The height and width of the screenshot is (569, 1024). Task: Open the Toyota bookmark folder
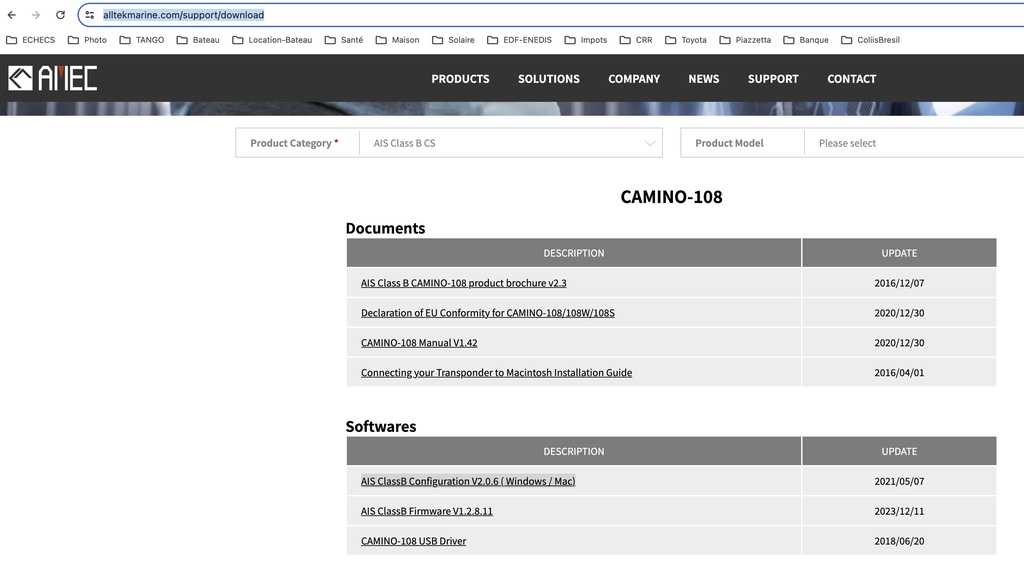tap(686, 40)
